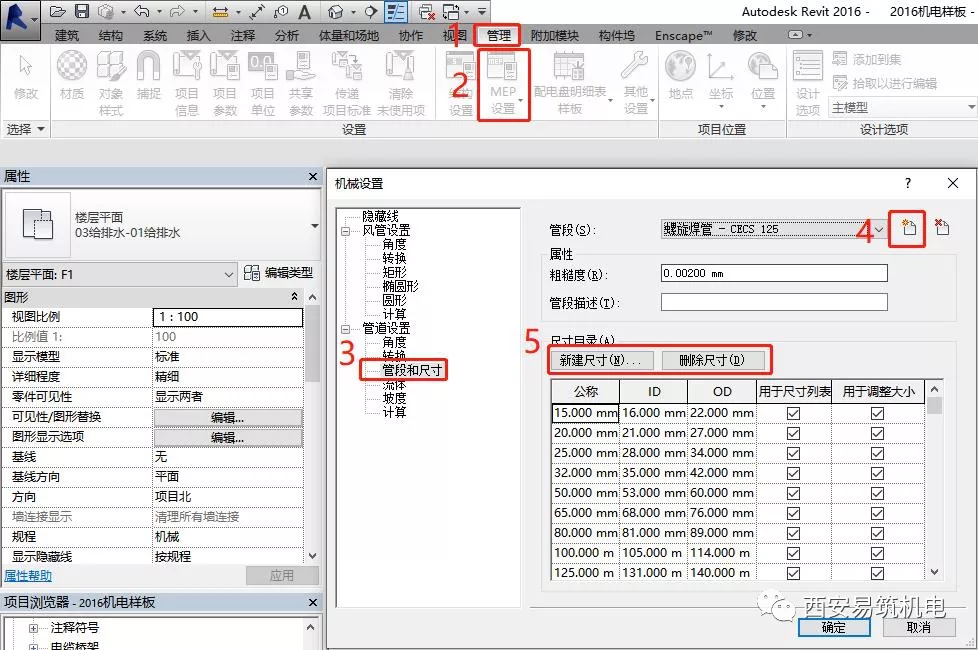The image size is (978, 650).
Task: Toggle 用于尺寸列表 checkbox for 20.000 mm row
Action: pos(793,434)
